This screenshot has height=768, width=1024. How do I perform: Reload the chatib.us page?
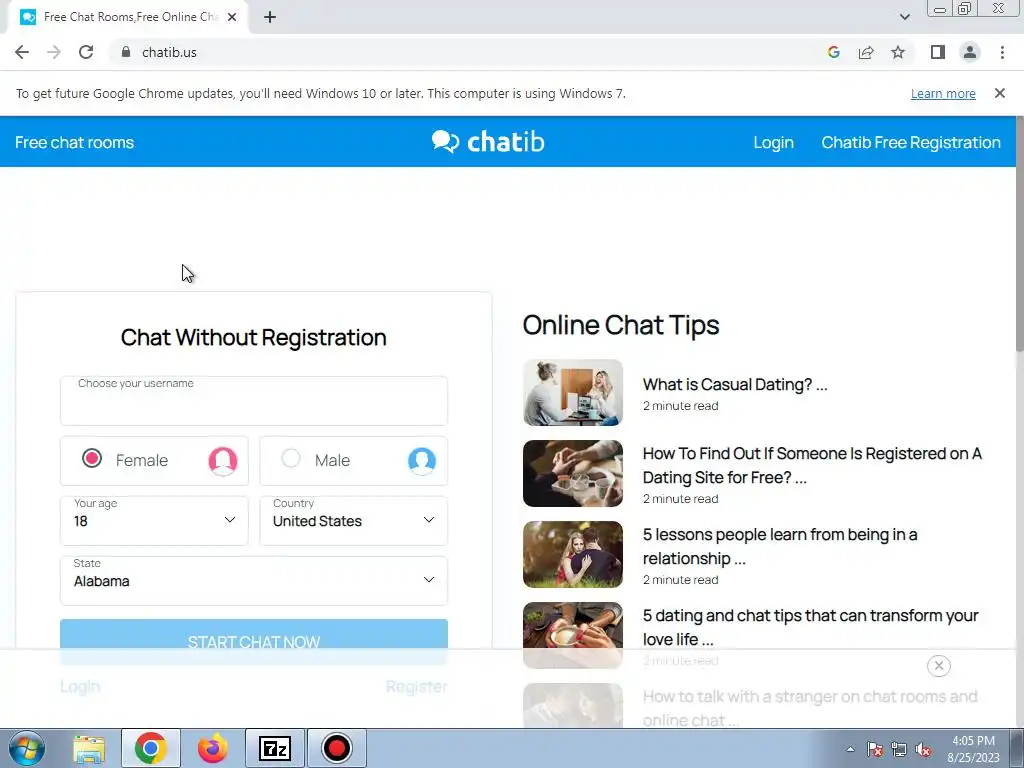point(86,52)
